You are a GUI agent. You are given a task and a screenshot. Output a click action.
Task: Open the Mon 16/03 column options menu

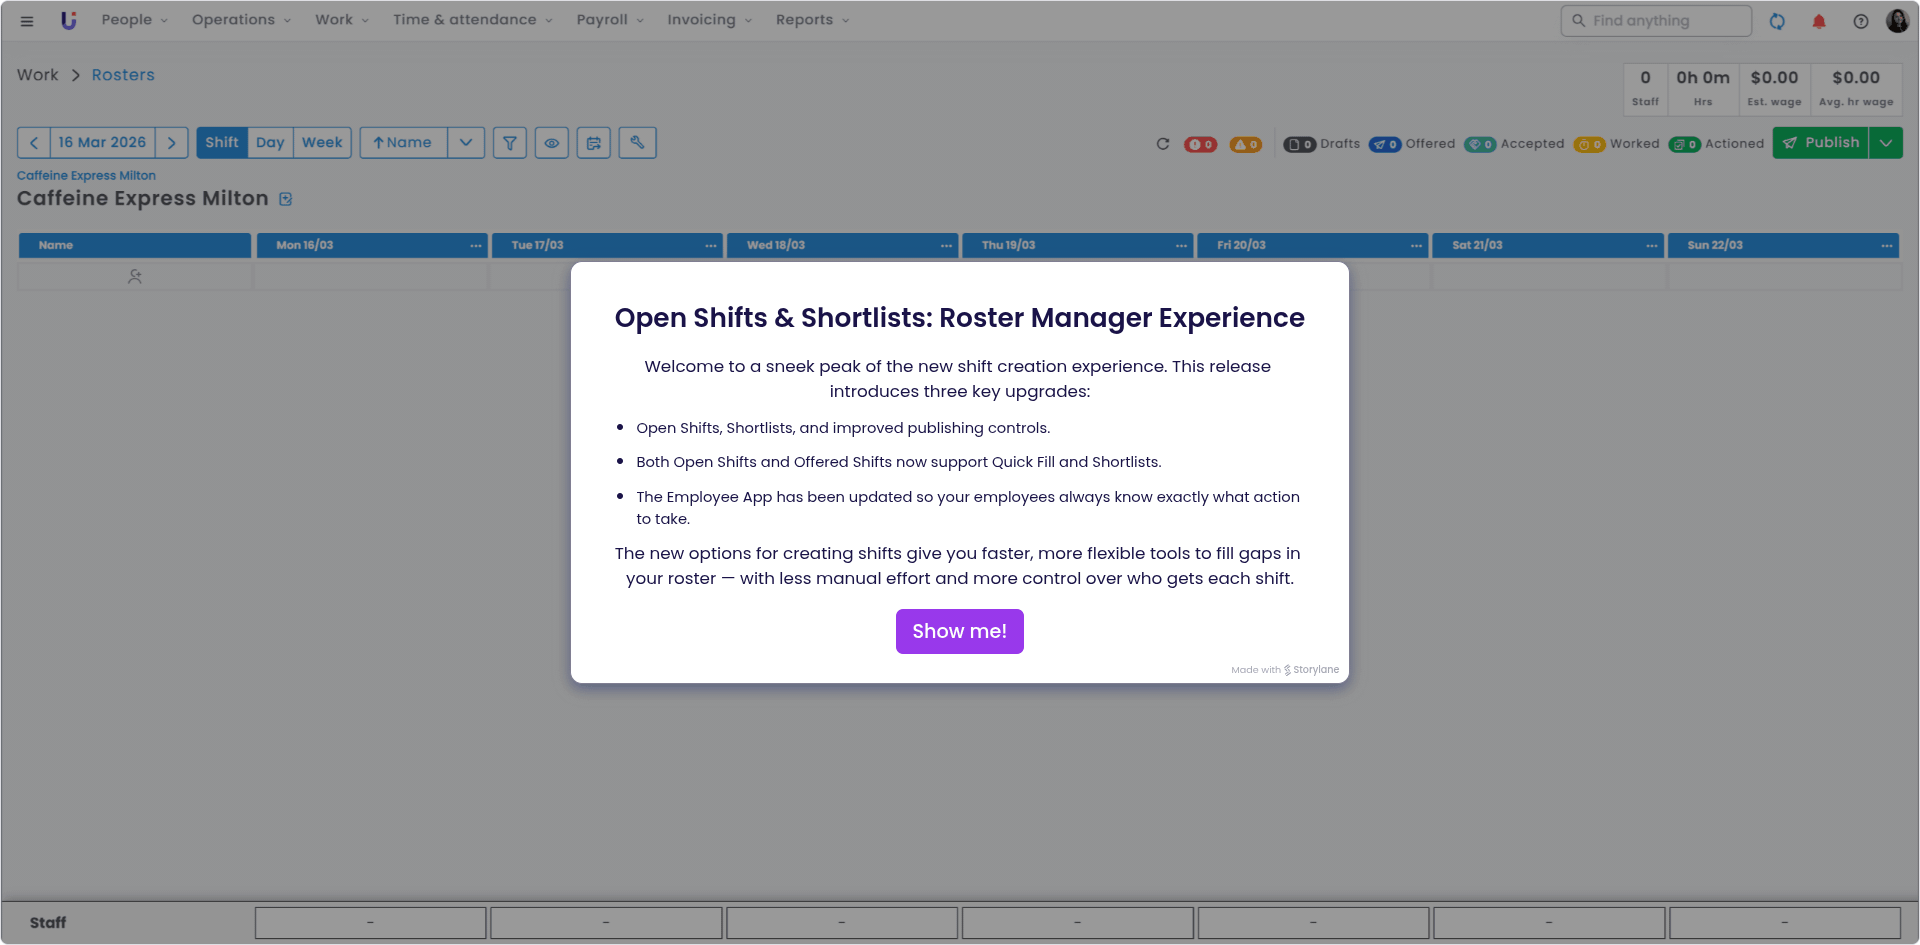[476, 246]
